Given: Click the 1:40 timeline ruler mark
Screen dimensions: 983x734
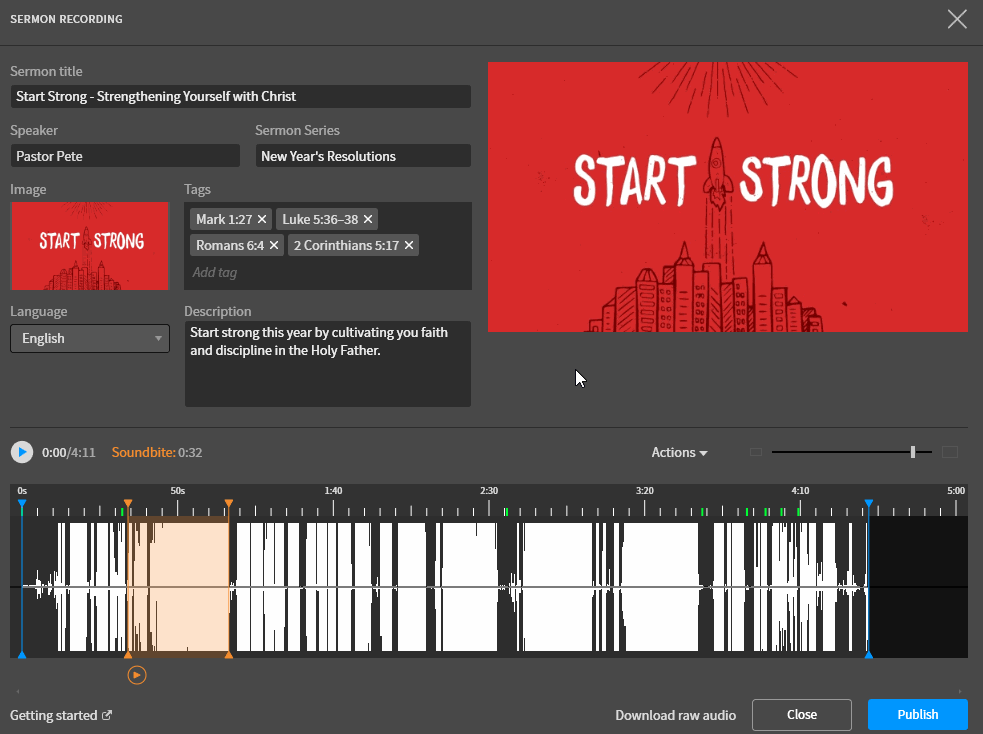Looking at the screenshot, I should [334, 491].
